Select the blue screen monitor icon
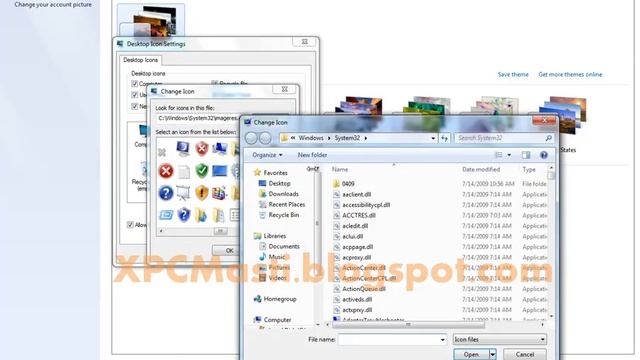 pos(220,171)
